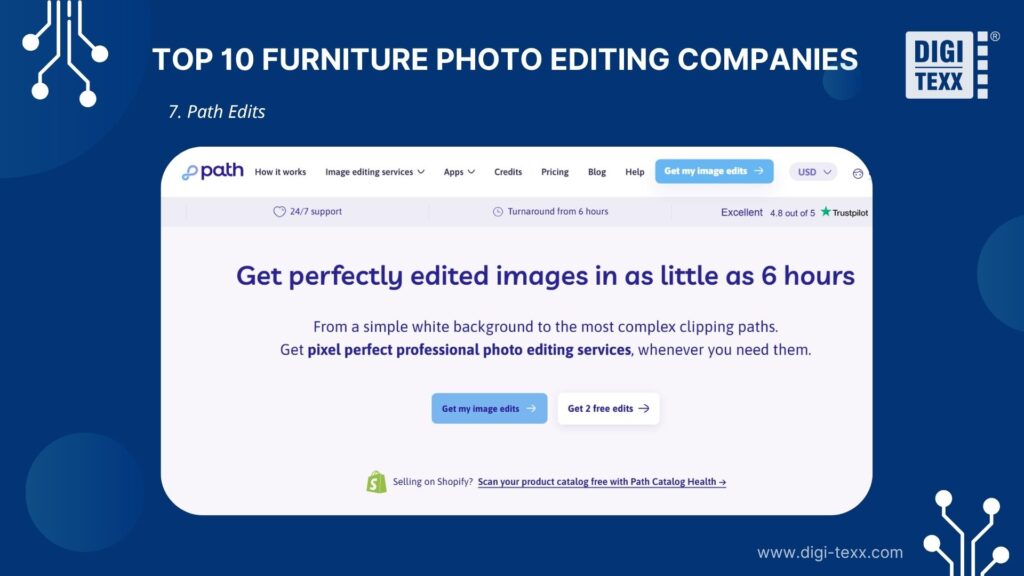Open the Help page
The width and height of the screenshot is (1024, 576).
(635, 172)
